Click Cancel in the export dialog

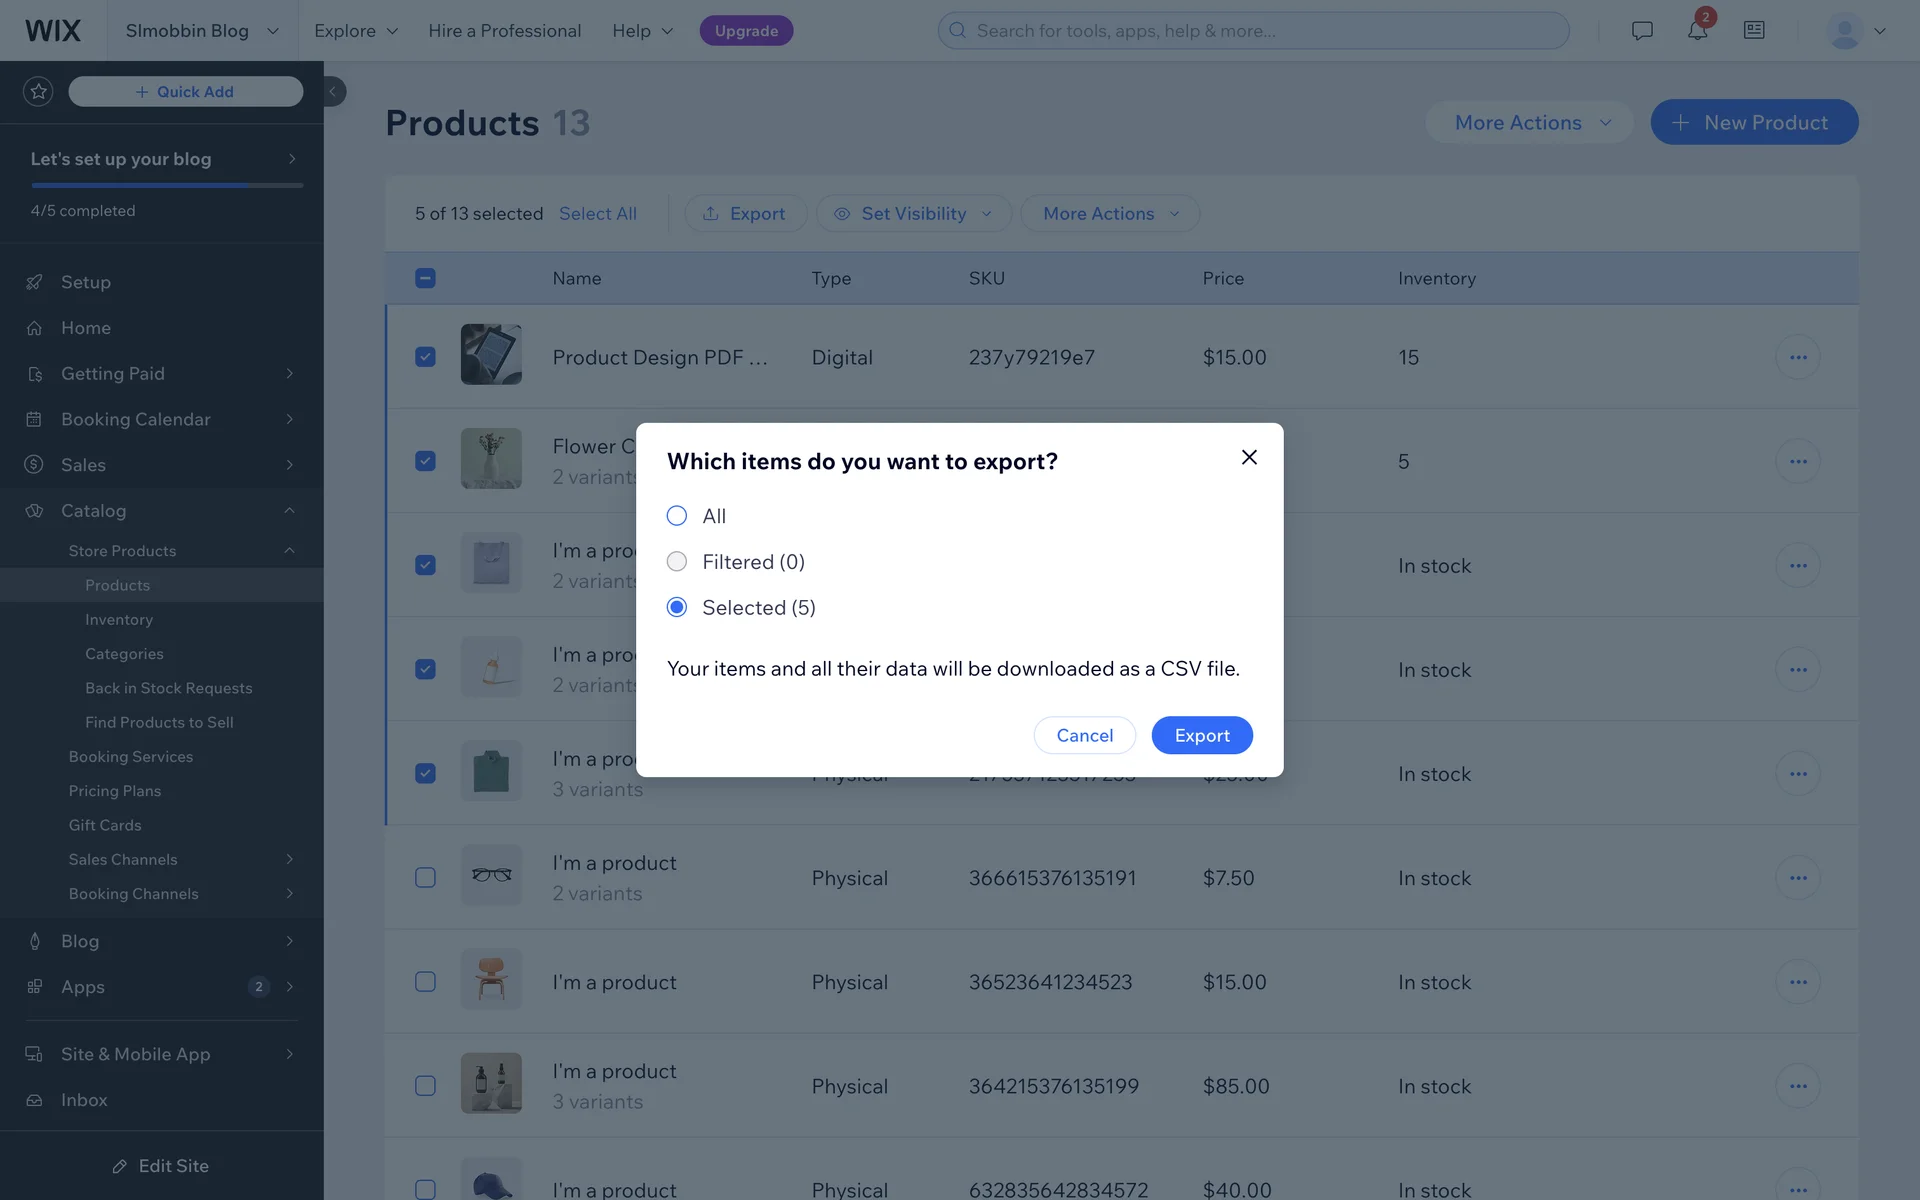[x=1084, y=736]
